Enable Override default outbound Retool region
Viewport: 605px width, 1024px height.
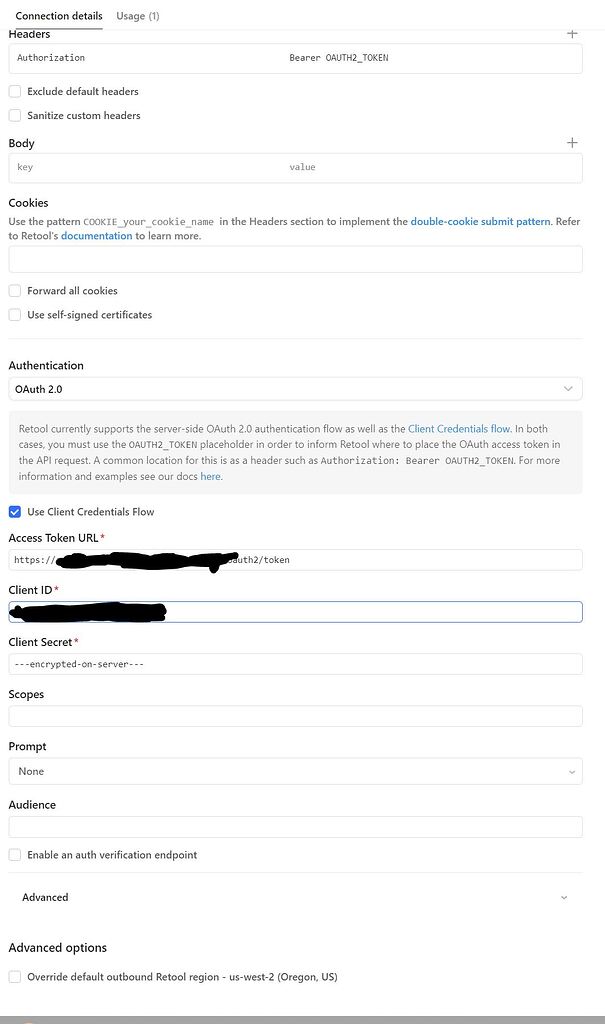(x=14, y=976)
